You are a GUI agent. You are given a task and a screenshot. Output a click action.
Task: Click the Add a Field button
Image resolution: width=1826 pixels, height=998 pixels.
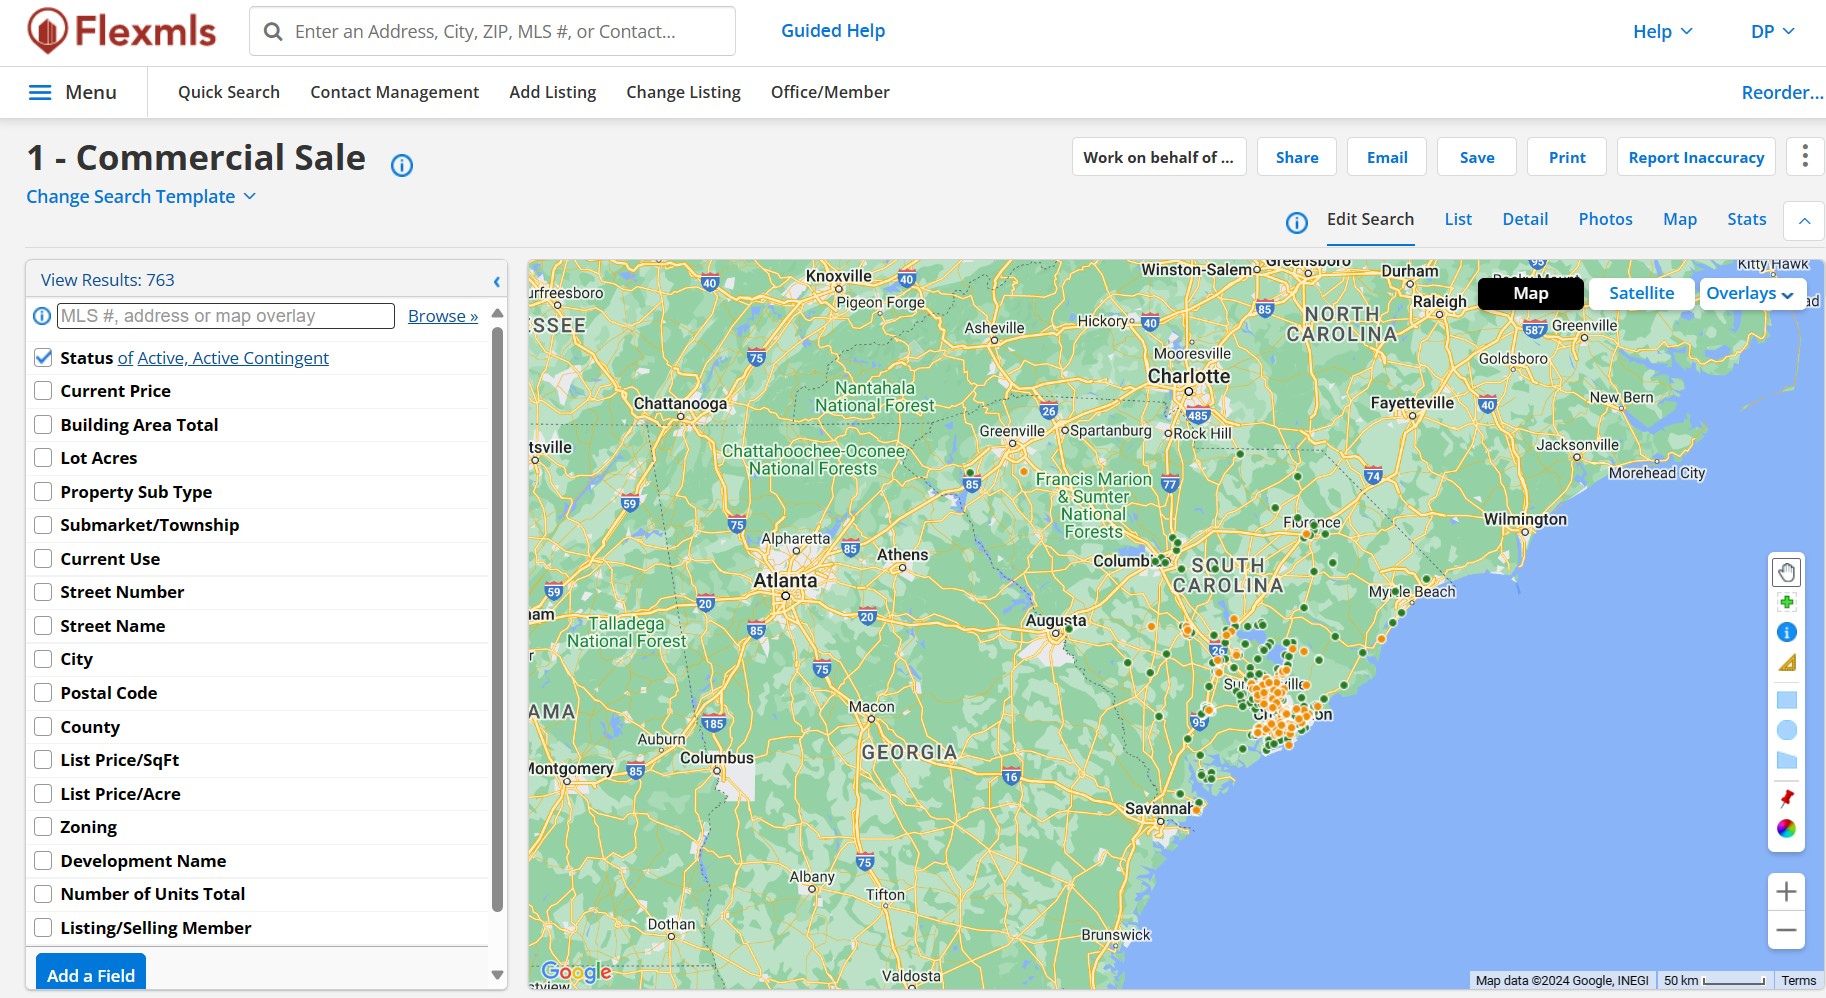pyautogui.click(x=91, y=975)
